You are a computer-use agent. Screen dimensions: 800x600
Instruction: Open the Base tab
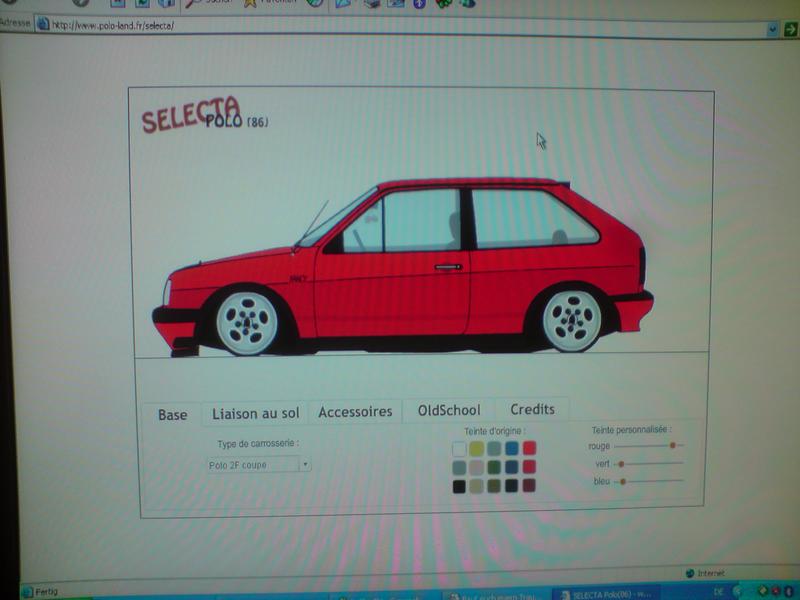[x=172, y=415]
